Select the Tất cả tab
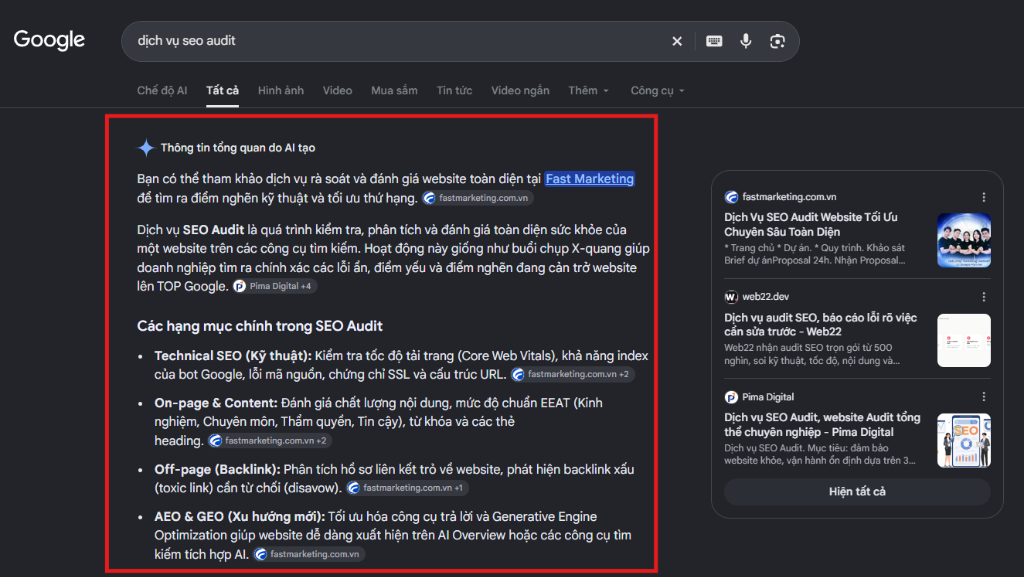The width and height of the screenshot is (1024, 577). [x=222, y=91]
